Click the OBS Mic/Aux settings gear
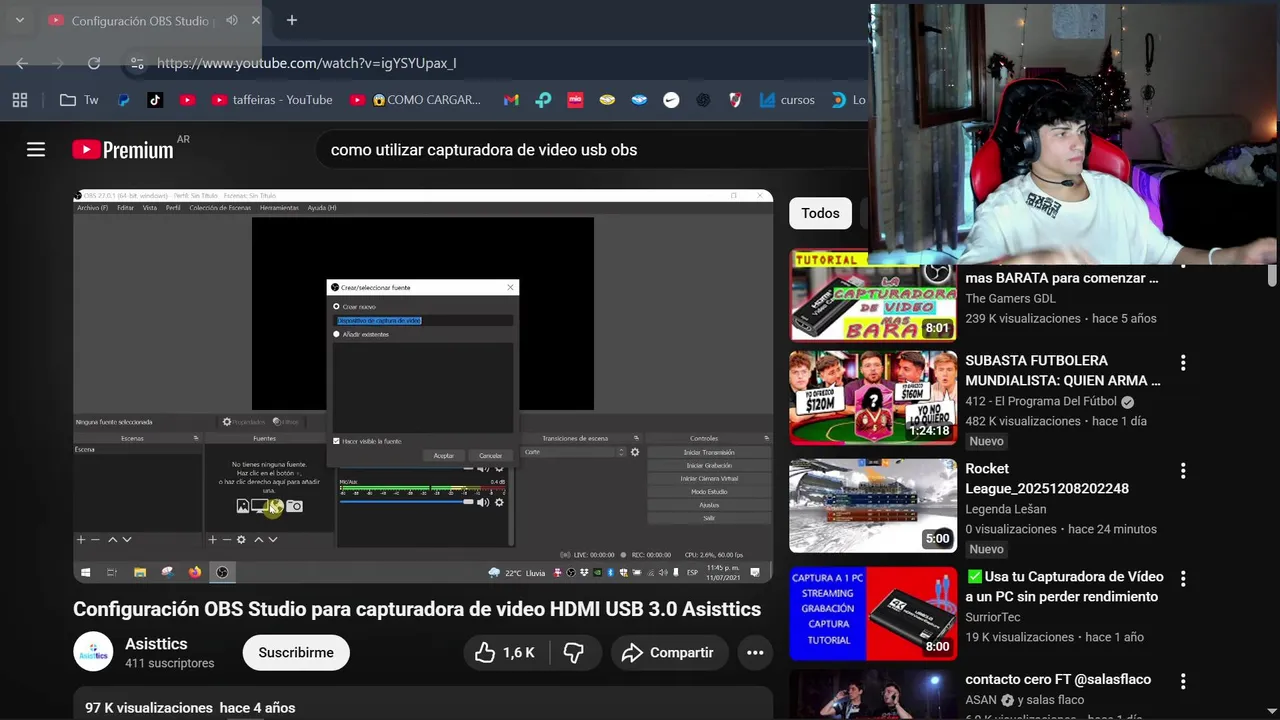The width and height of the screenshot is (1280, 720). (x=499, y=502)
